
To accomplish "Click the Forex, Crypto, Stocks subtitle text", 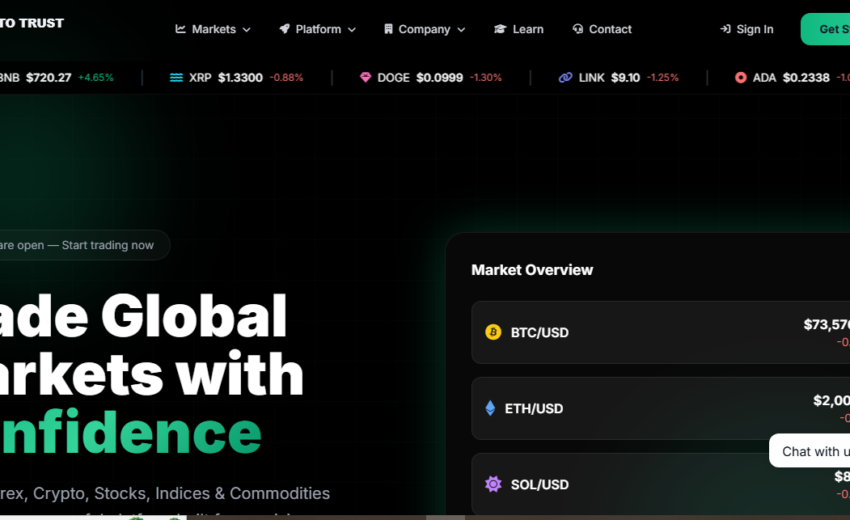I will tap(165, 493).
